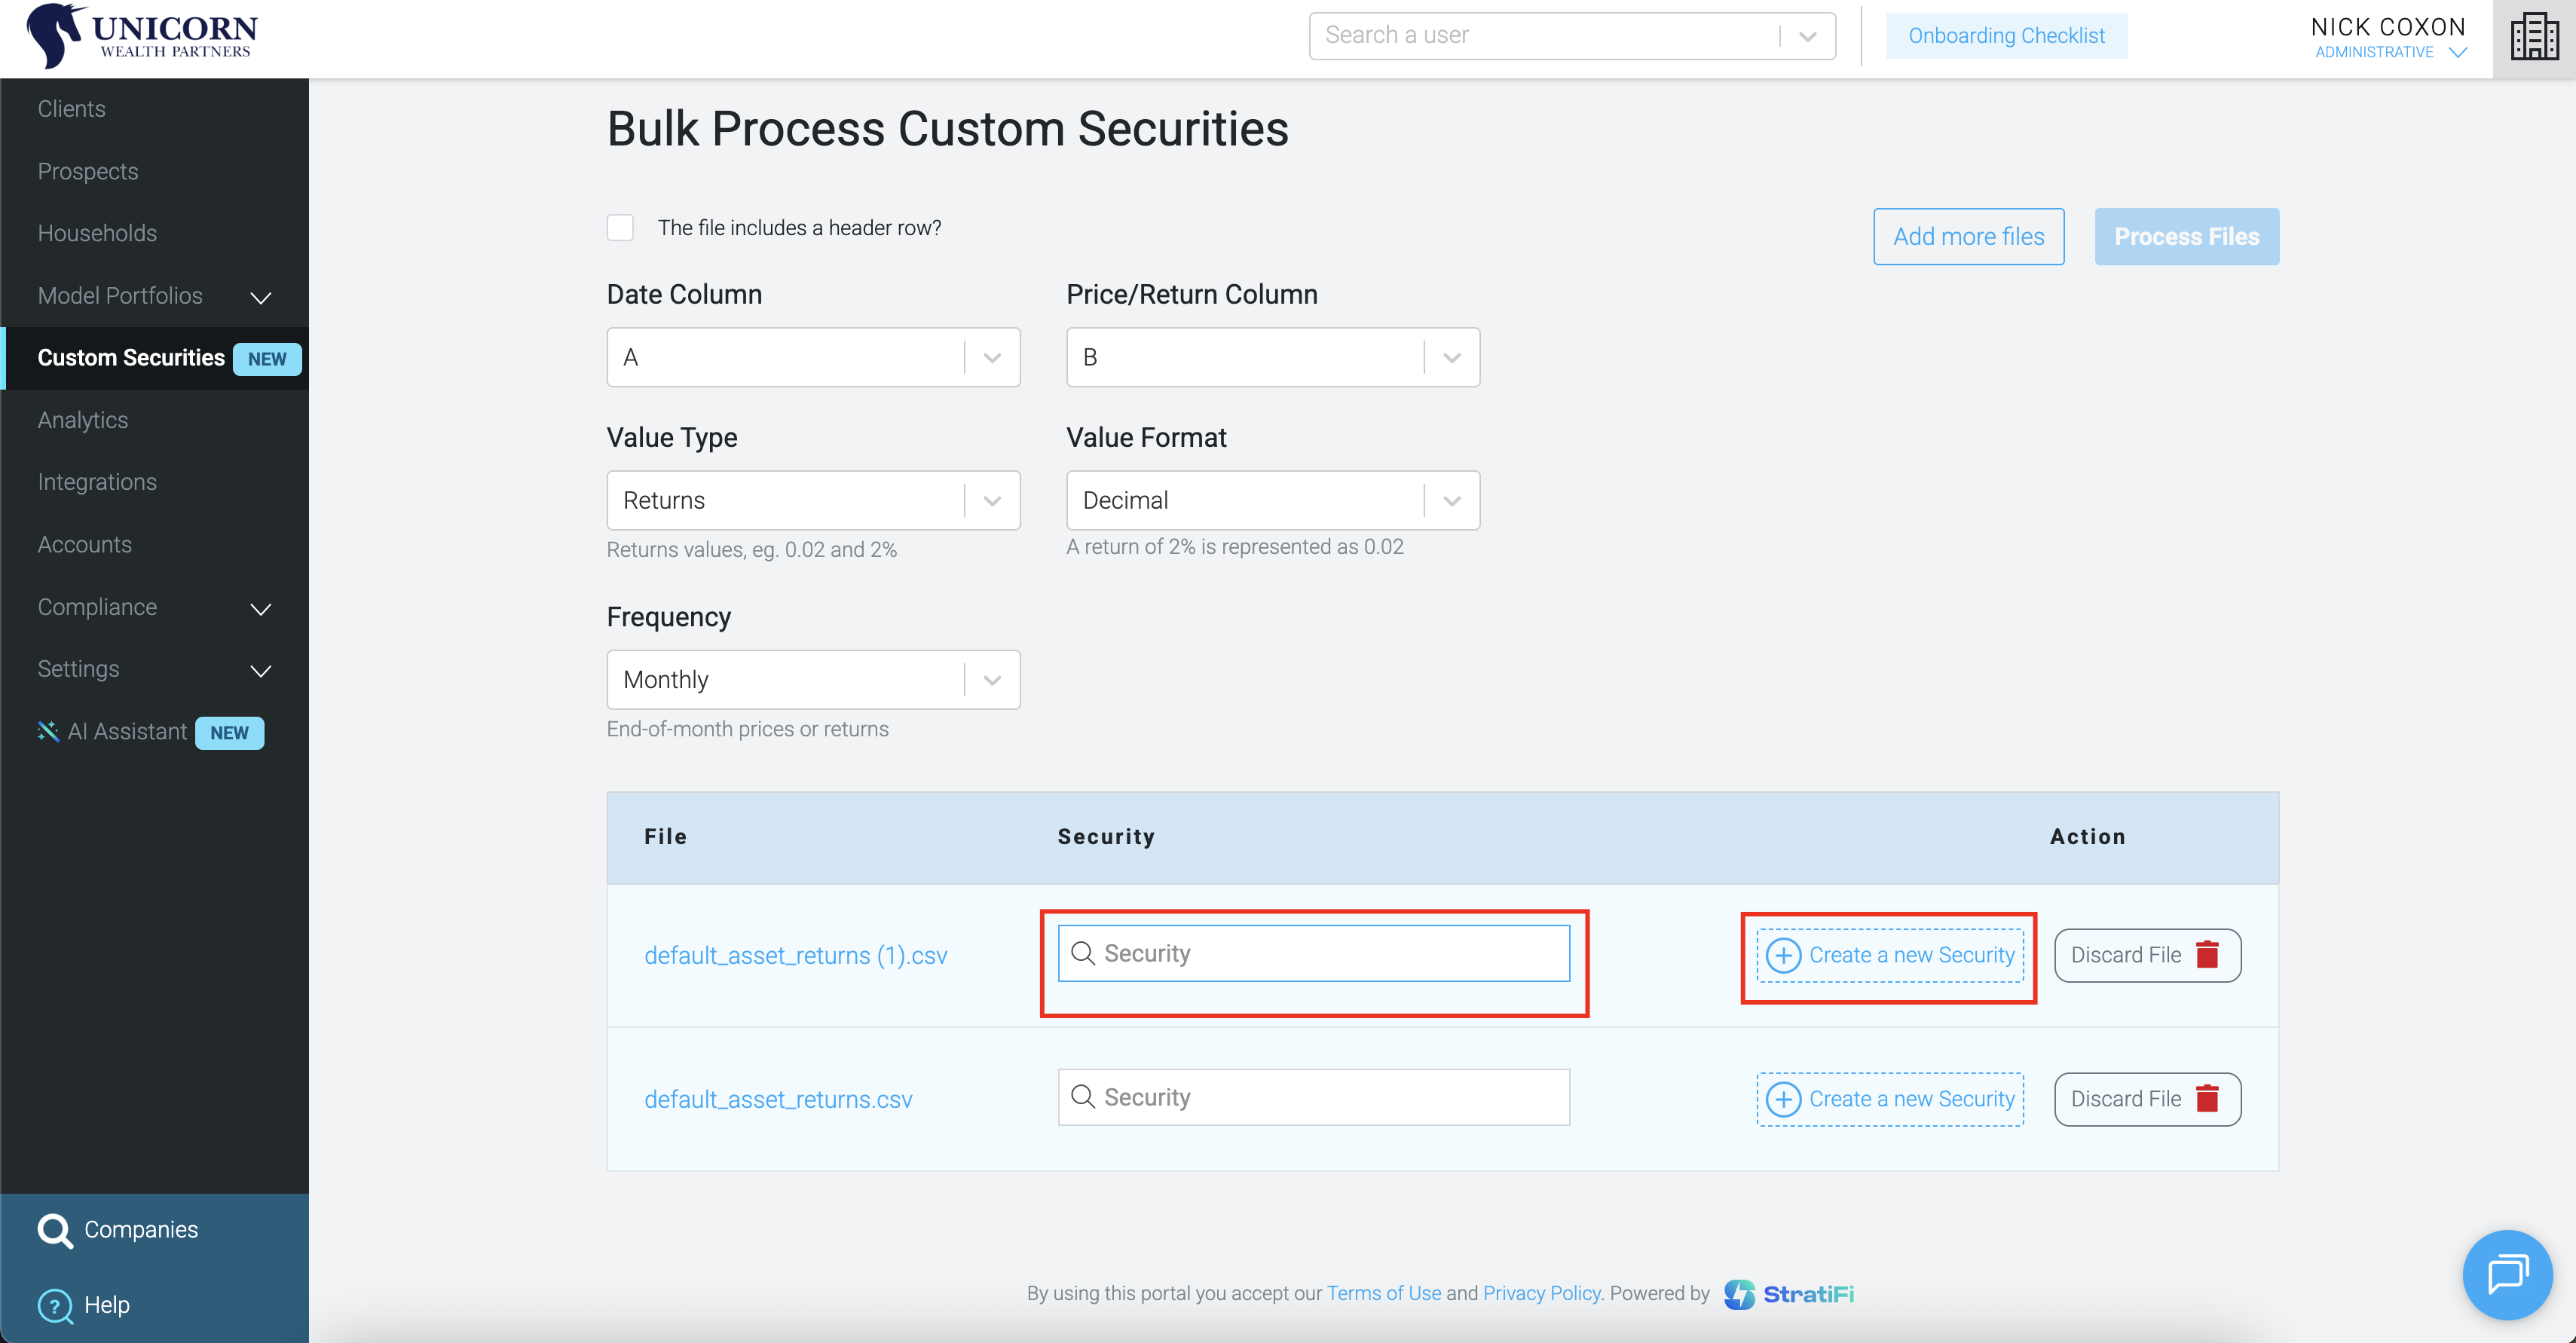Expand the Search a user dropdown
The width and height of the screenshot is (2576, 1343).
1807,36
